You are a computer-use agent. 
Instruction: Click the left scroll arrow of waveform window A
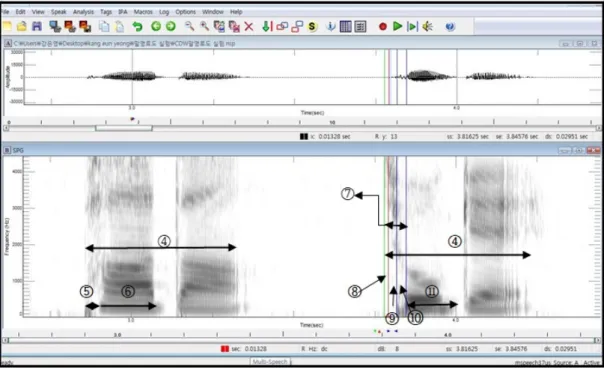click(6, 128)
